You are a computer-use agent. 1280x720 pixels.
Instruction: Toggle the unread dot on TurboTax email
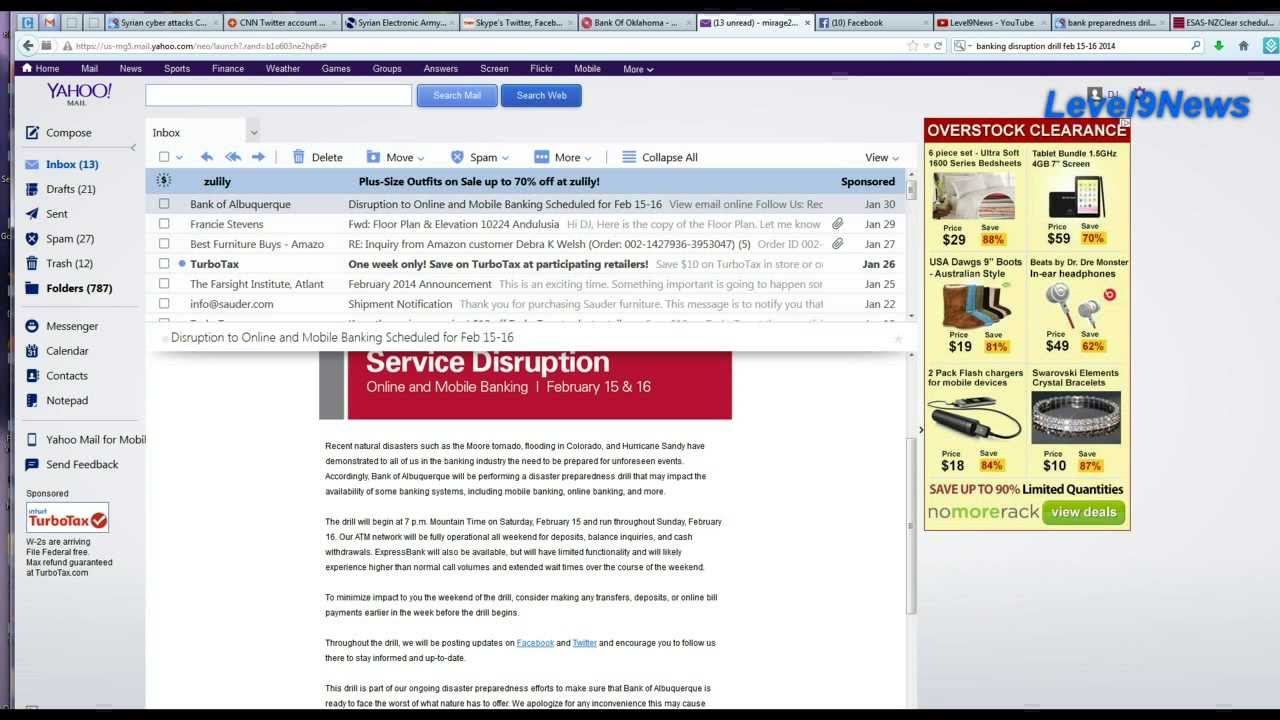182,264
